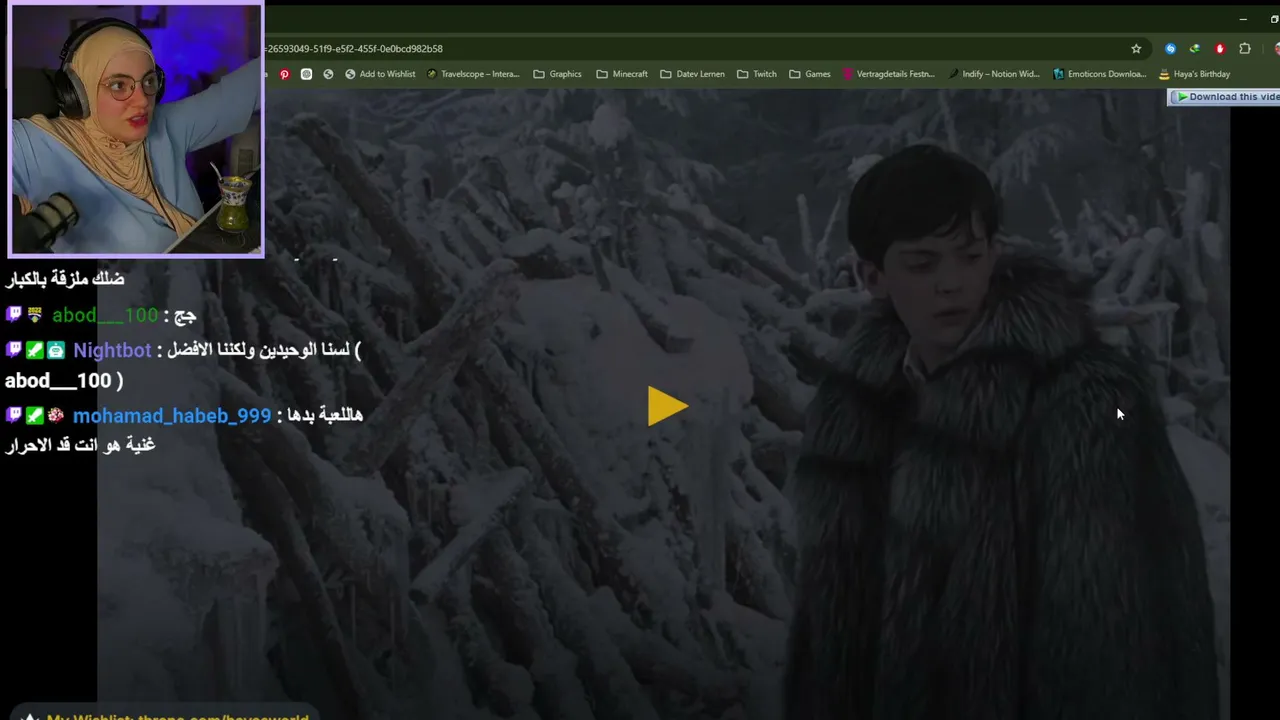Click the Twitch badge in Nightbot's row
The width and height of the screenshot is (1280, 720).
pos(14,350)
